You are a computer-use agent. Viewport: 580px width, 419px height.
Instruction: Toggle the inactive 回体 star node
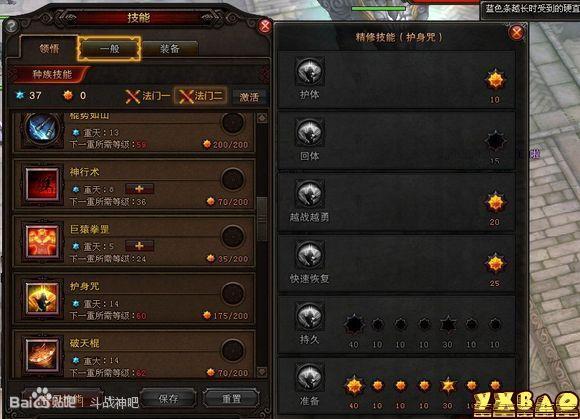click(x=495, y=141)
